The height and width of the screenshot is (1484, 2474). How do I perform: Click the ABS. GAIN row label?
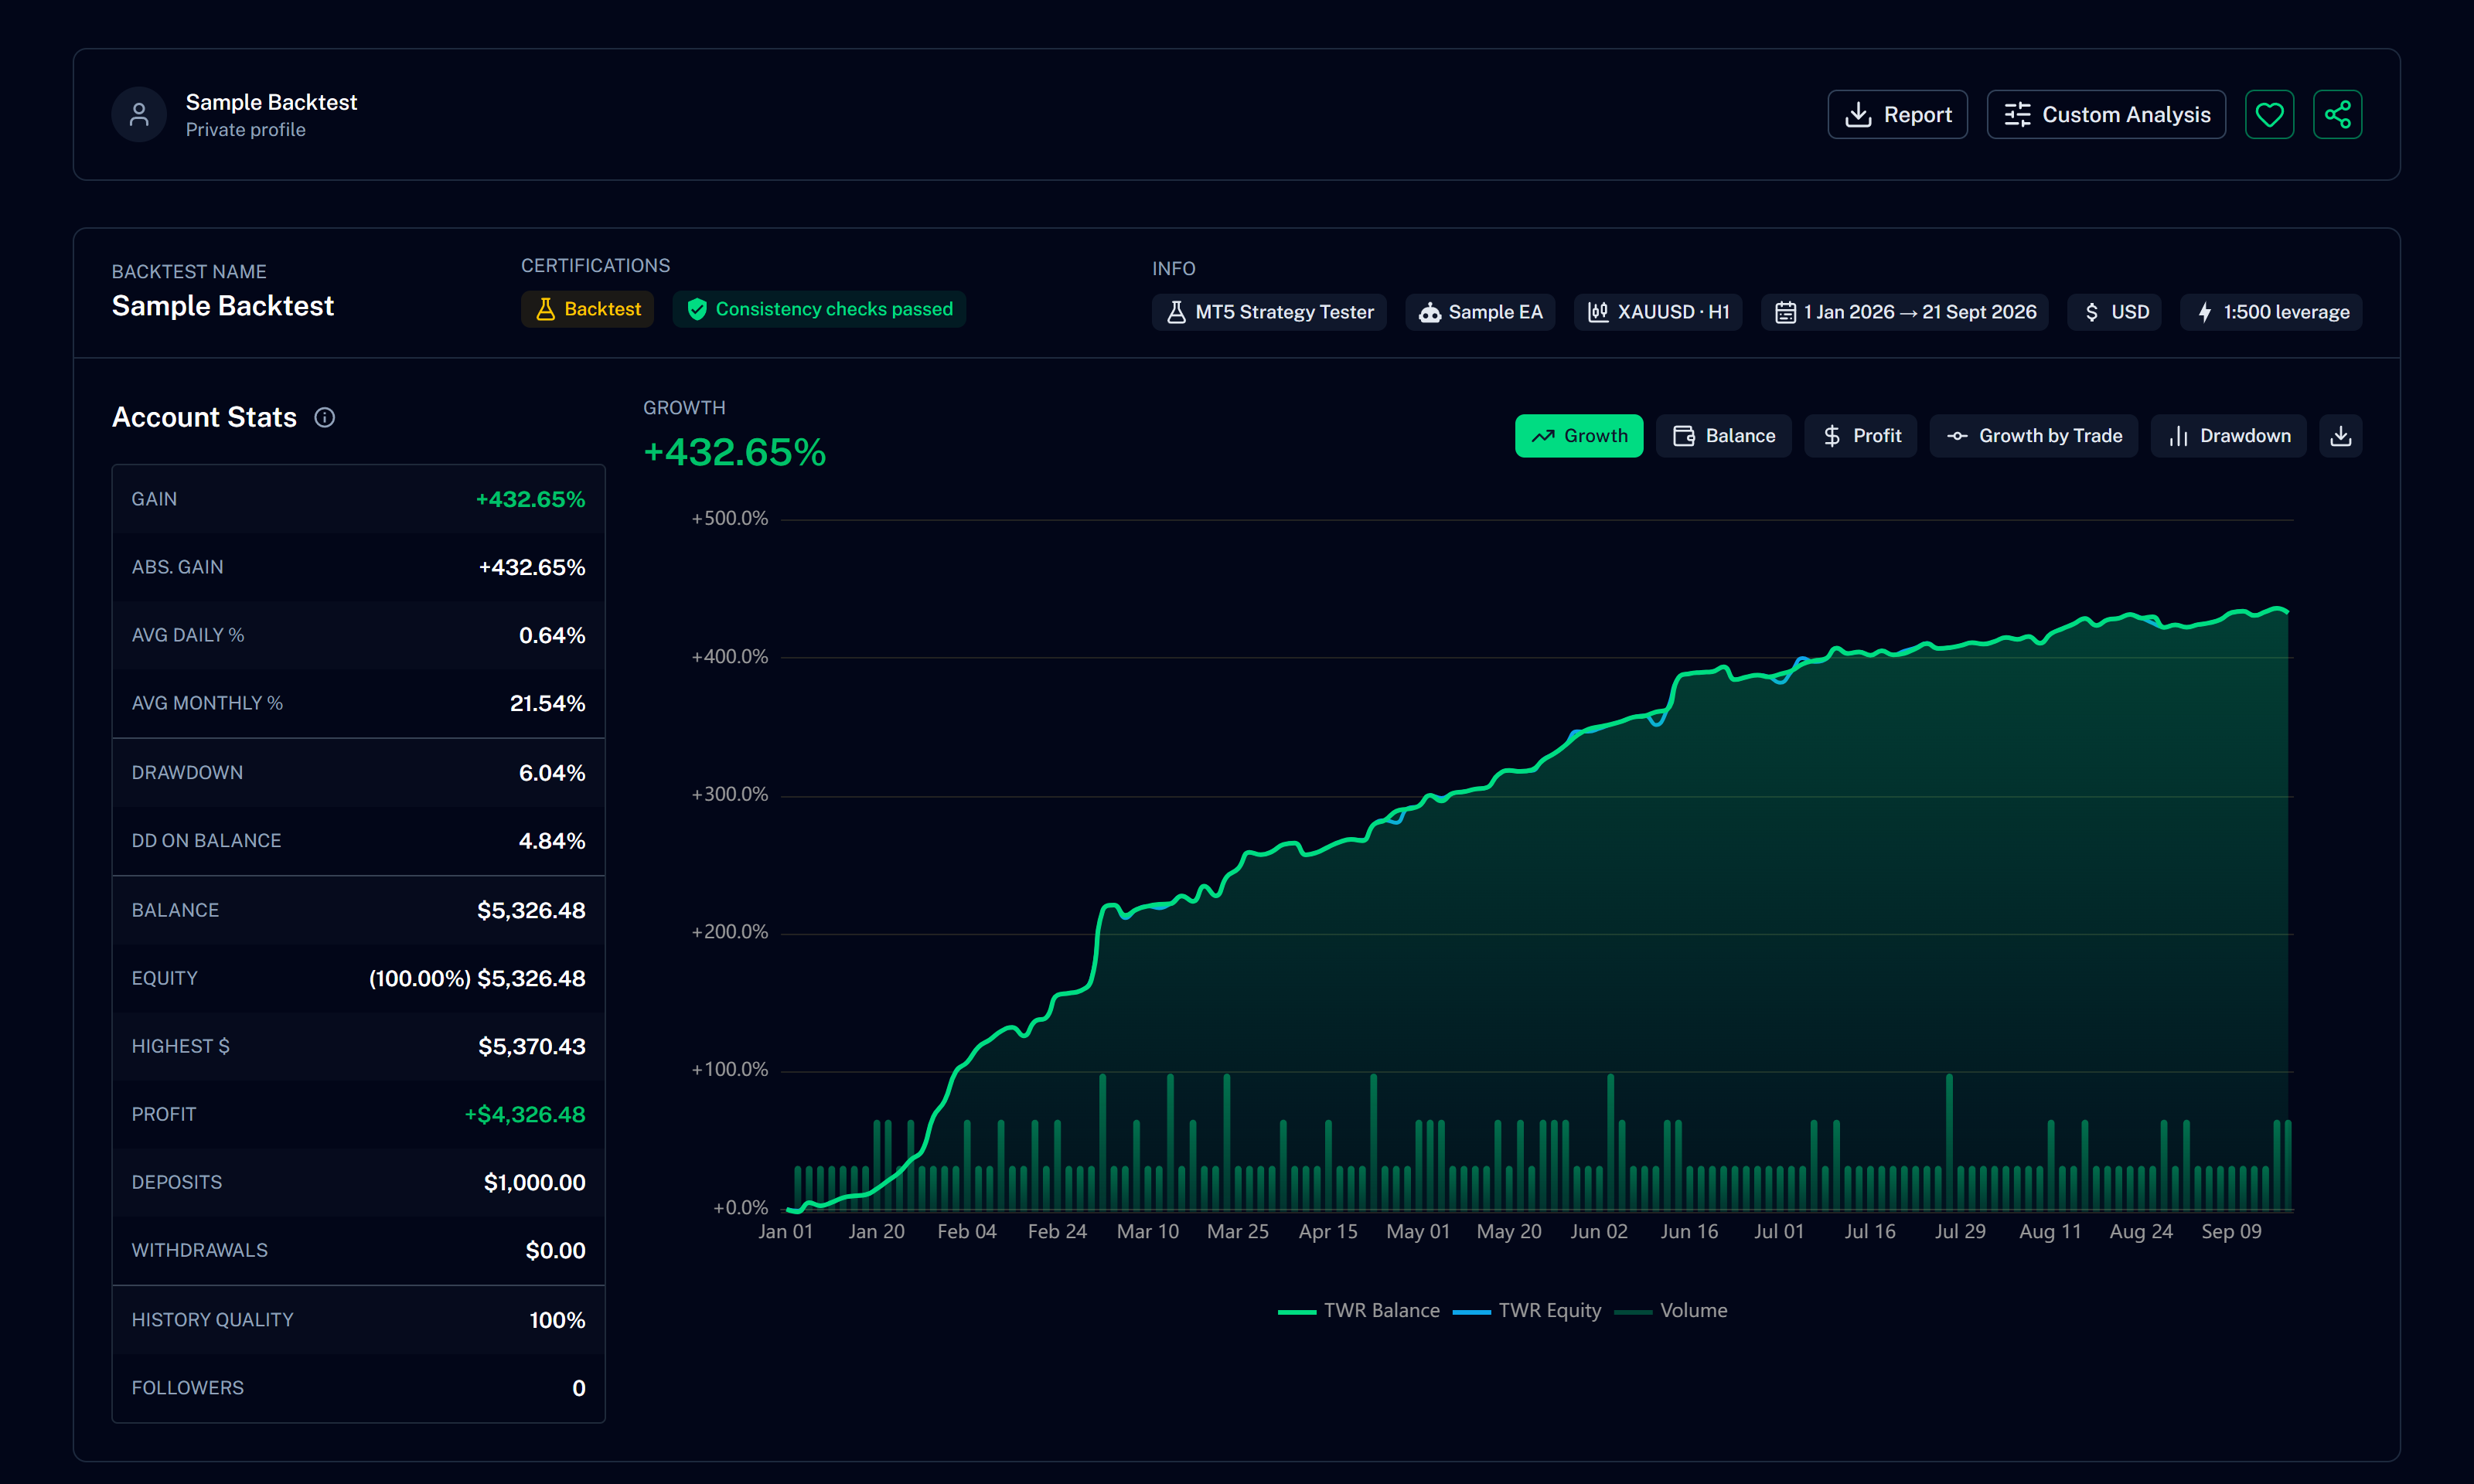coord(178,567)
